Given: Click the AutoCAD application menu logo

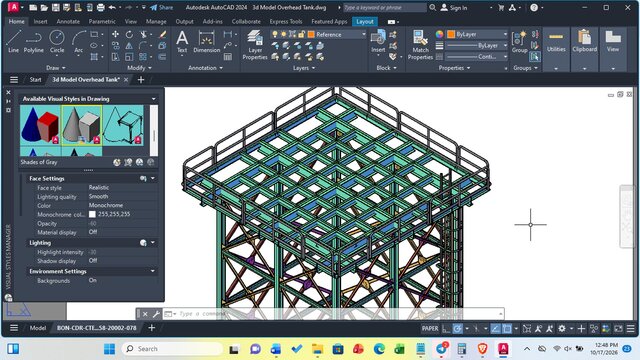Looking at the screenshot, I should tap(13, 7).
